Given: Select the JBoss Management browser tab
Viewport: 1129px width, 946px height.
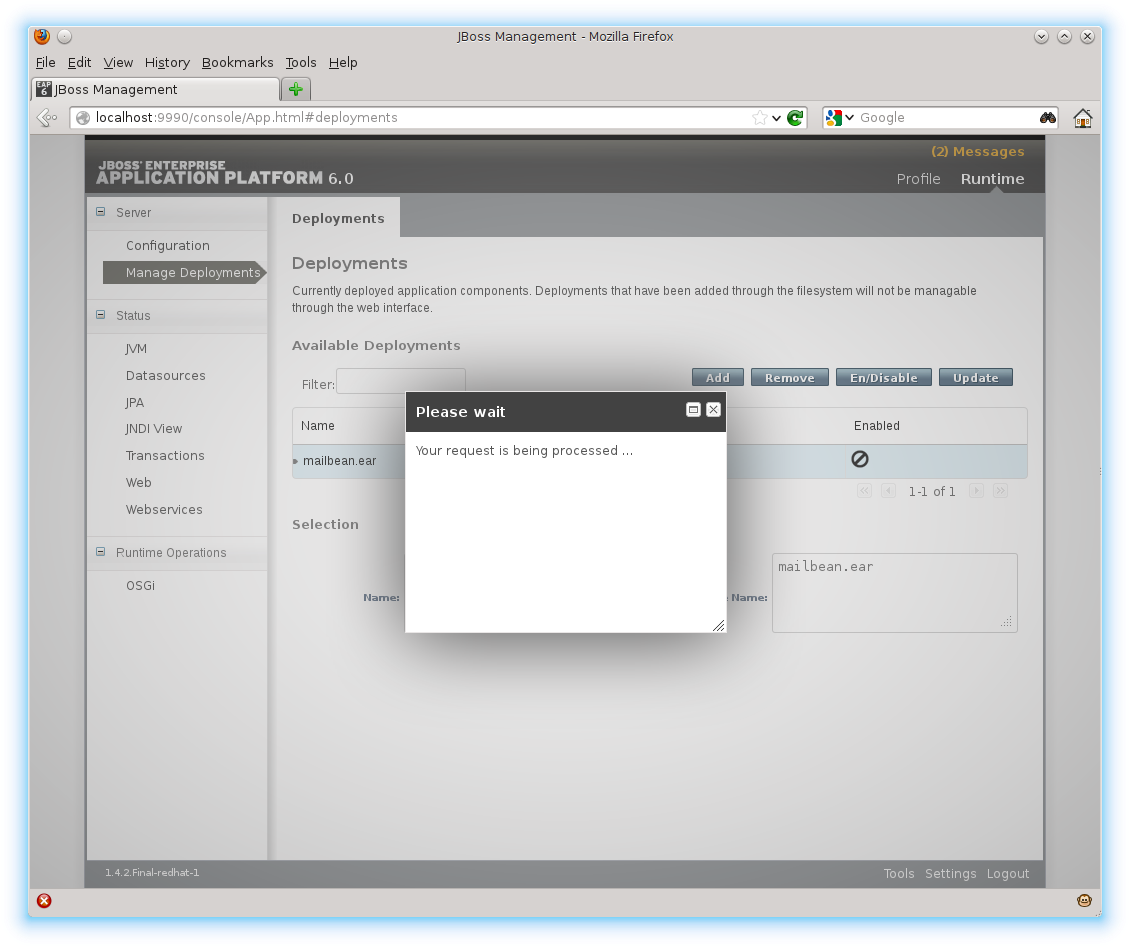Looking at the screenshot, I should (156, 89).
